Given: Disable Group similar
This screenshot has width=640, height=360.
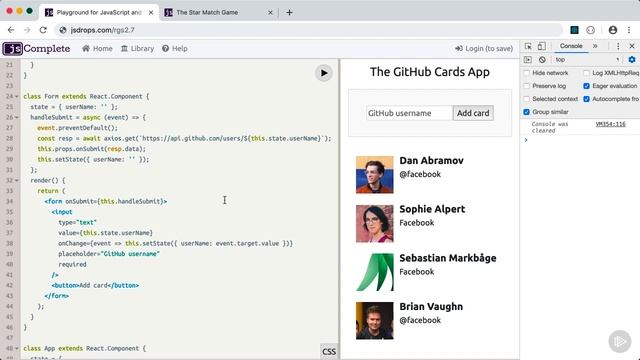Looking at the screenshot, I should (x=527, y=112).
